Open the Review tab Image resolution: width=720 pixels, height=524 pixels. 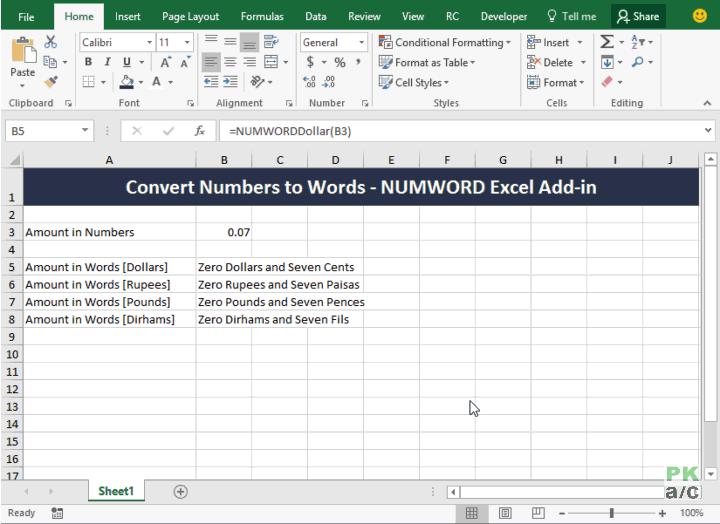(x=364, y=17)
